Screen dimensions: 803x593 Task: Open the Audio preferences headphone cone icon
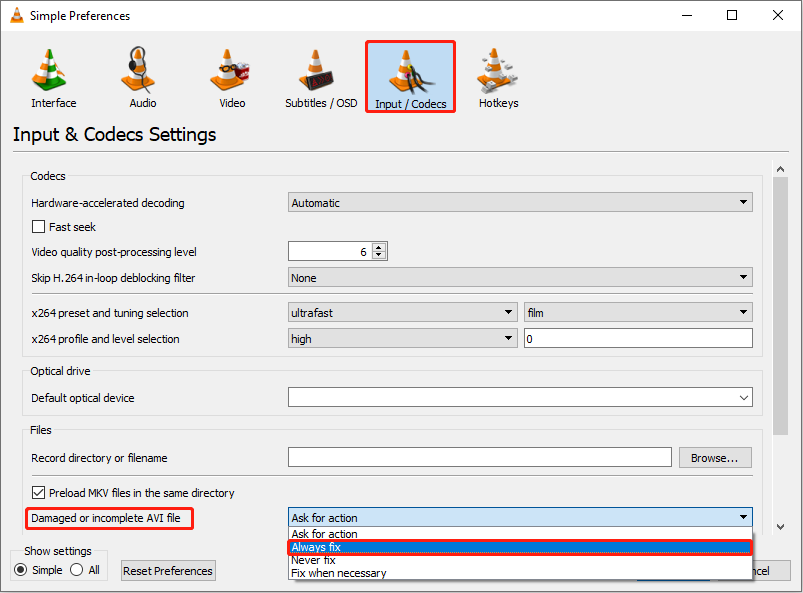(x=138, y=70)
